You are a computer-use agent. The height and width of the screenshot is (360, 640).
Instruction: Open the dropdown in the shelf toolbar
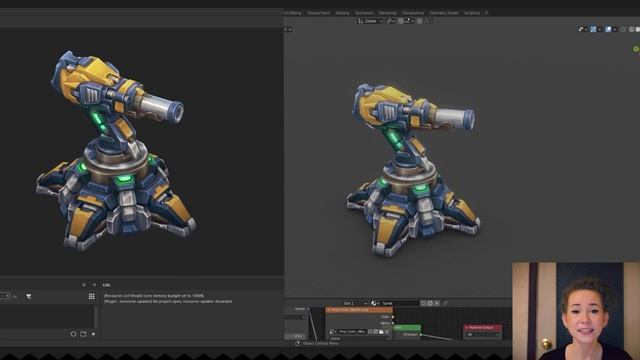point(5,296)
